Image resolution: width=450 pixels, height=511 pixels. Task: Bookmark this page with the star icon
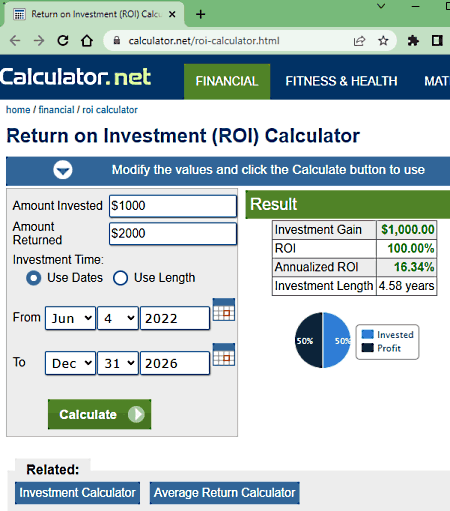point(383,41)
